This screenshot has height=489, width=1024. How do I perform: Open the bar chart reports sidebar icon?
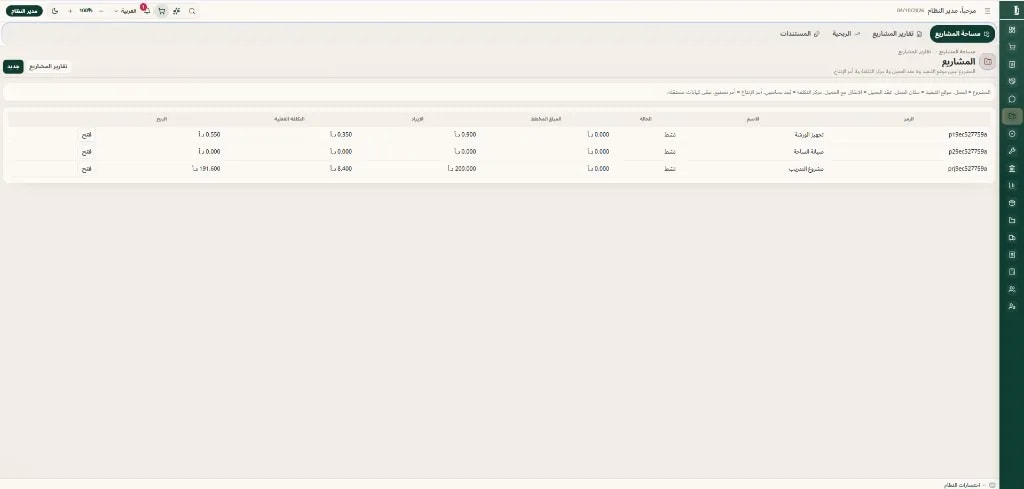pyautogui.click(x=1012, y=185)
